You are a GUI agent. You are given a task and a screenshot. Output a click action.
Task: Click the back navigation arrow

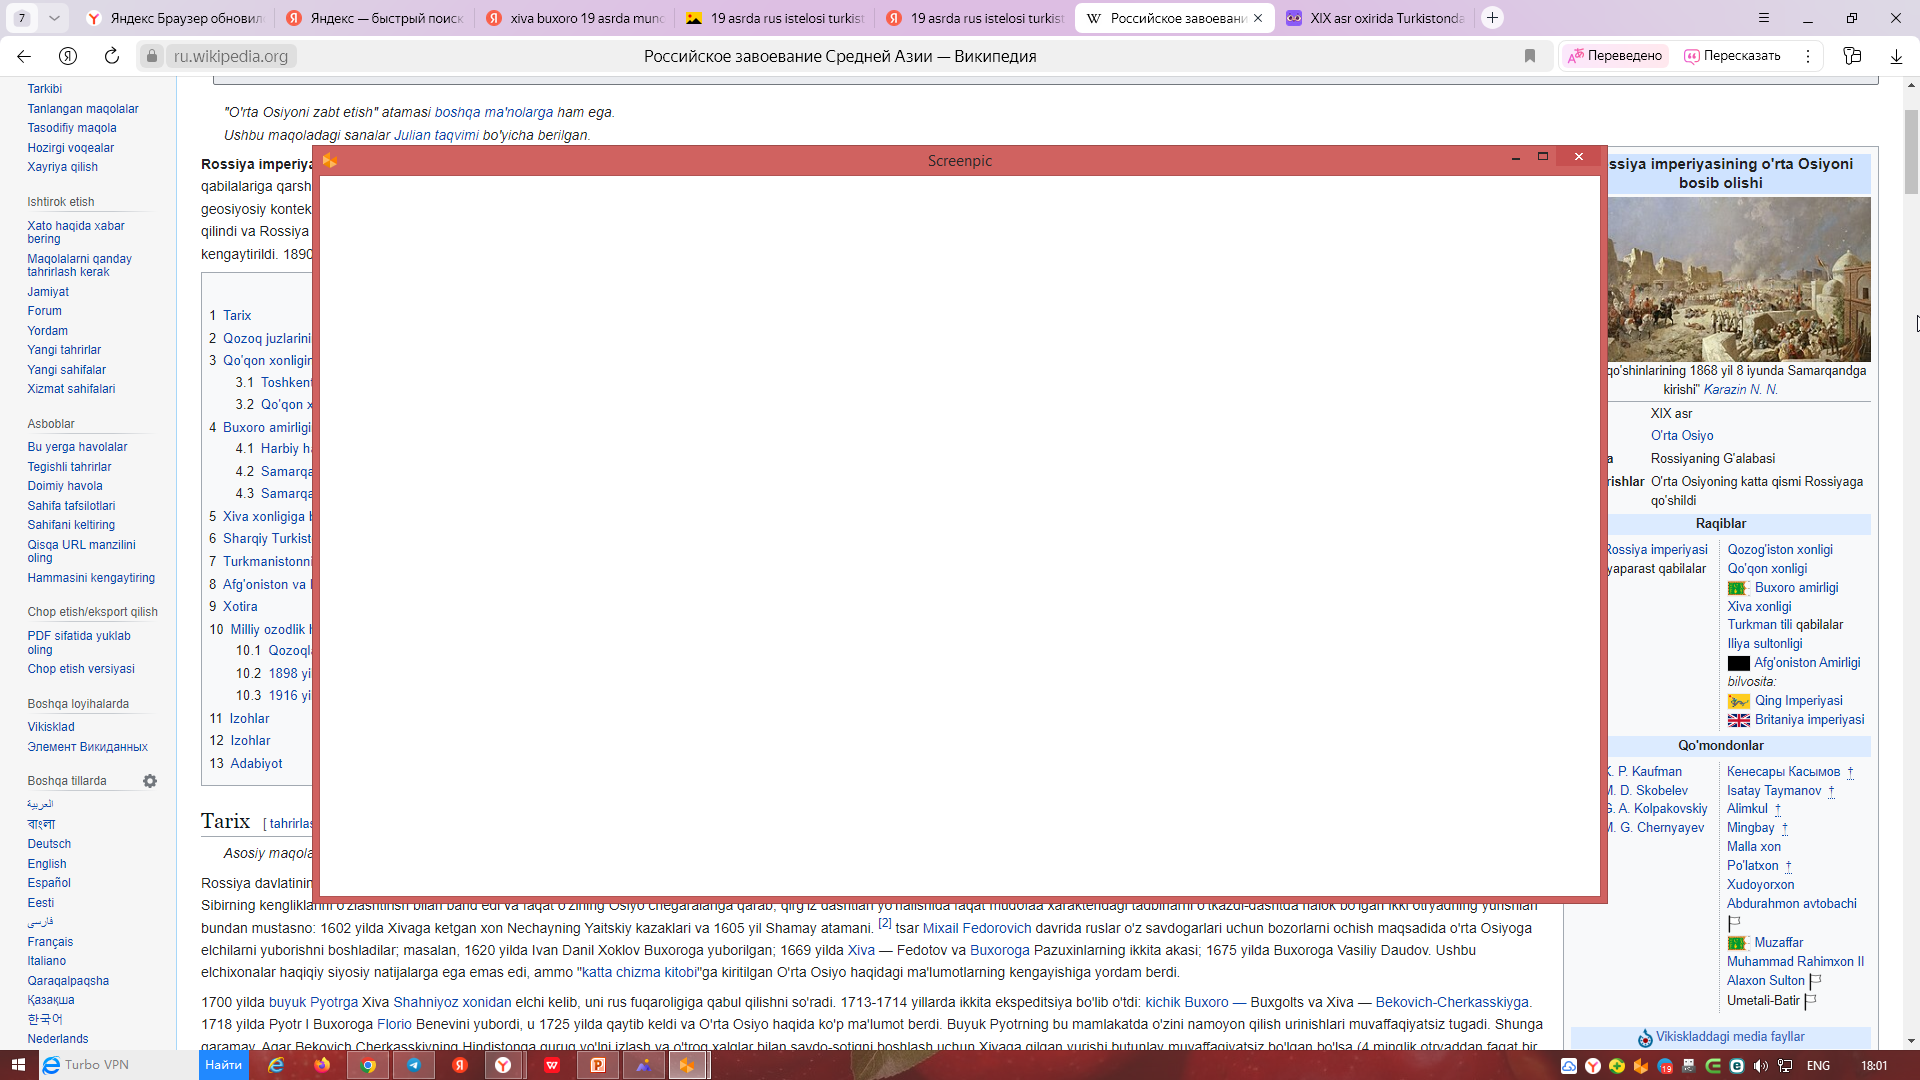pos(24,56)
